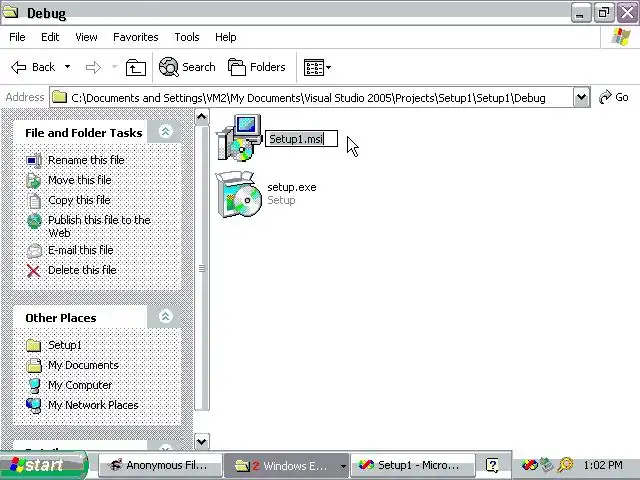Click the My Computer icon
Viewport: 640px width, 480px height.
34,385
